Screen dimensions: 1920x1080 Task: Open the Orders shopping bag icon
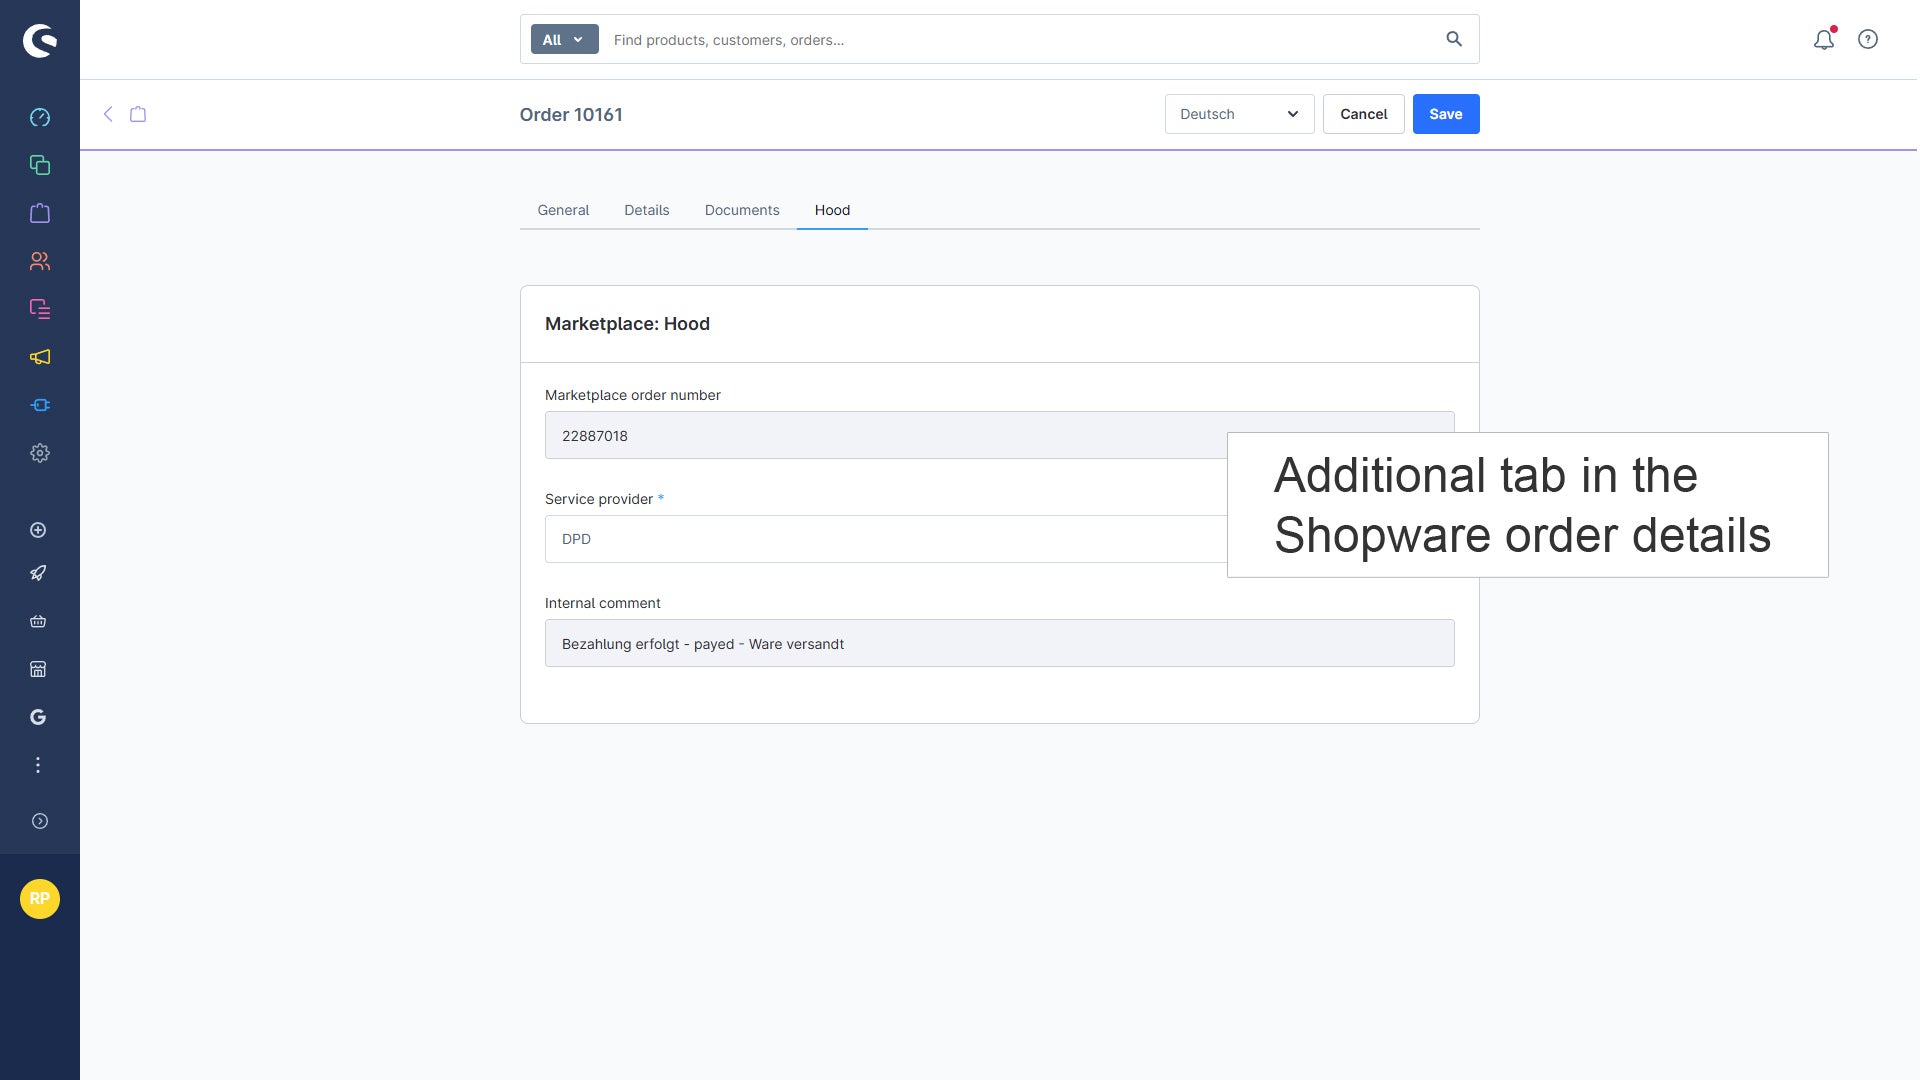click(x=40, y=213)
